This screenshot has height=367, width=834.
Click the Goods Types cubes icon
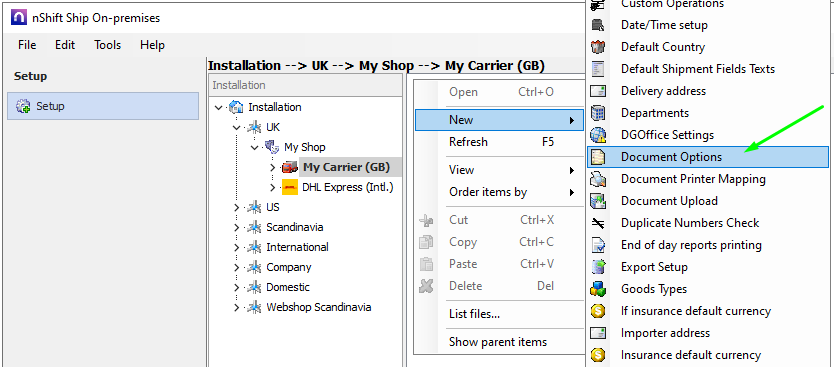click(x=598, y=289)
